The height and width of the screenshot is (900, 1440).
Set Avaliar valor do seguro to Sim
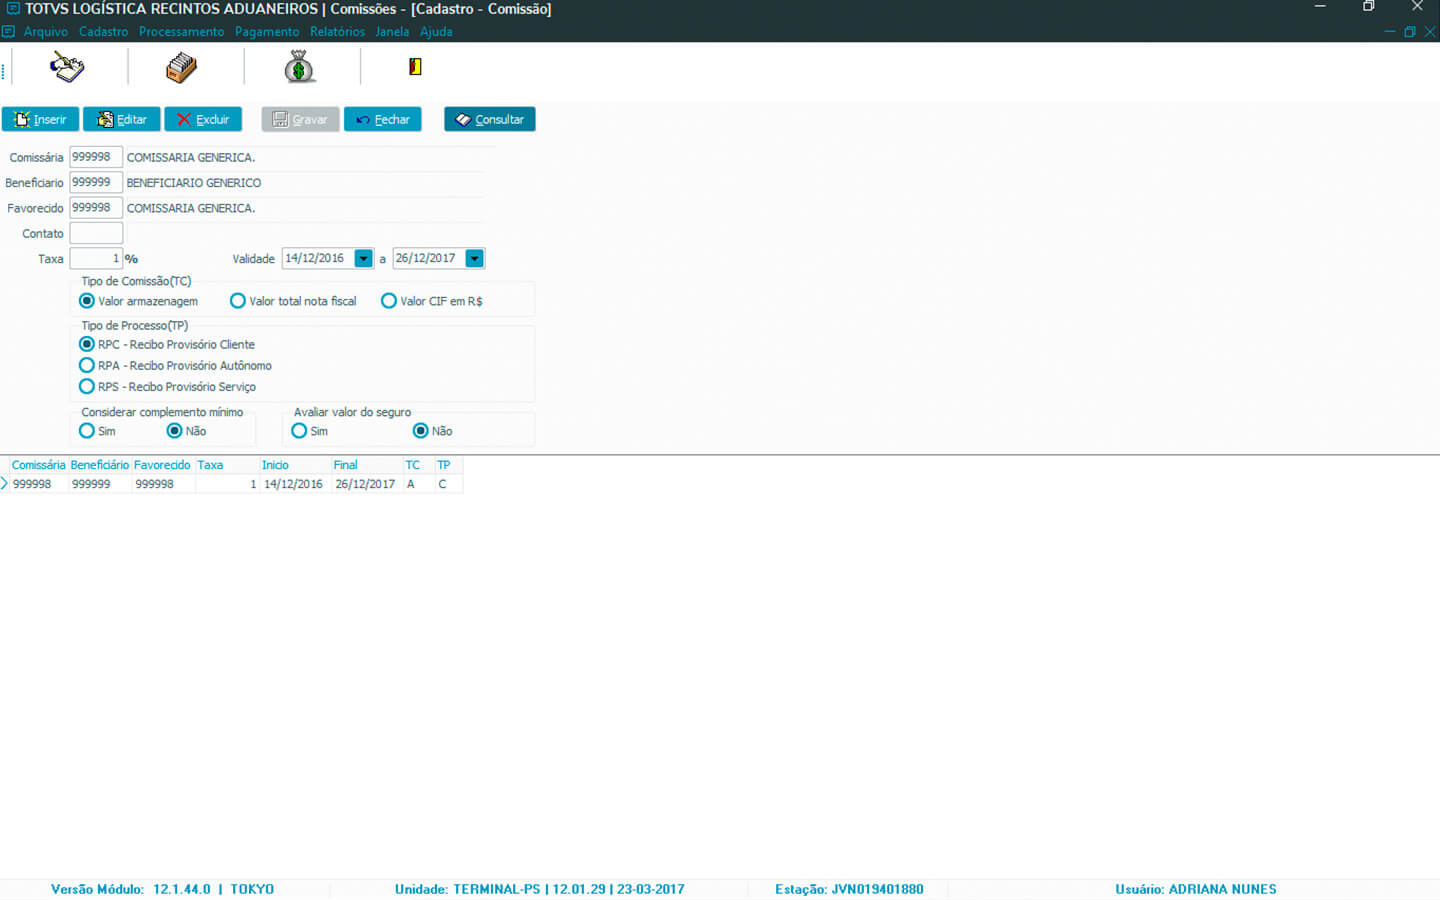click(299, 431)
